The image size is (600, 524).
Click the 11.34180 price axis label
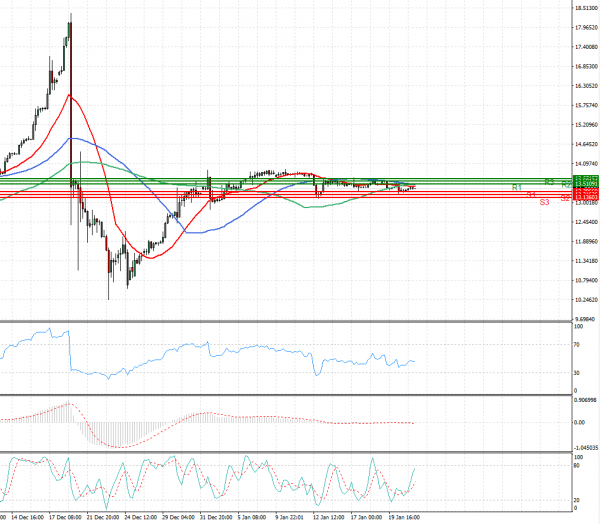point(586,261)
